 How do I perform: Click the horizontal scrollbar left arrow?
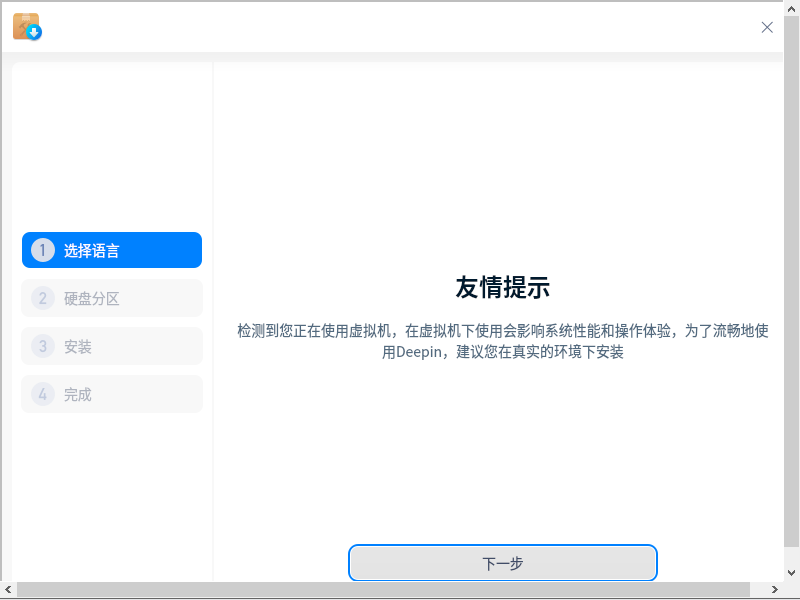coord(8,590)
